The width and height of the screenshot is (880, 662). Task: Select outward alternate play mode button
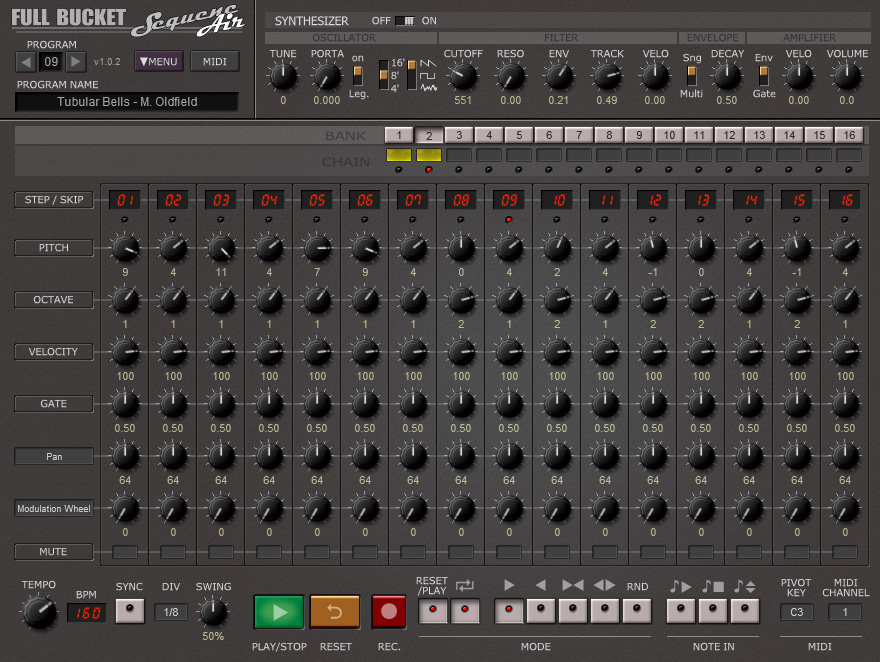(x=605, y=611)
